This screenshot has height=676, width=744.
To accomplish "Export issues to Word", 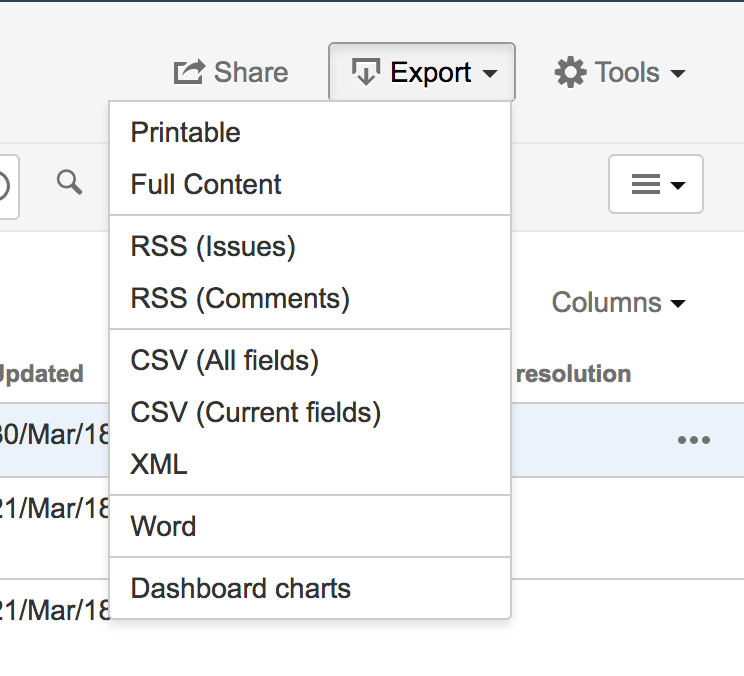I will coord(163,527).
